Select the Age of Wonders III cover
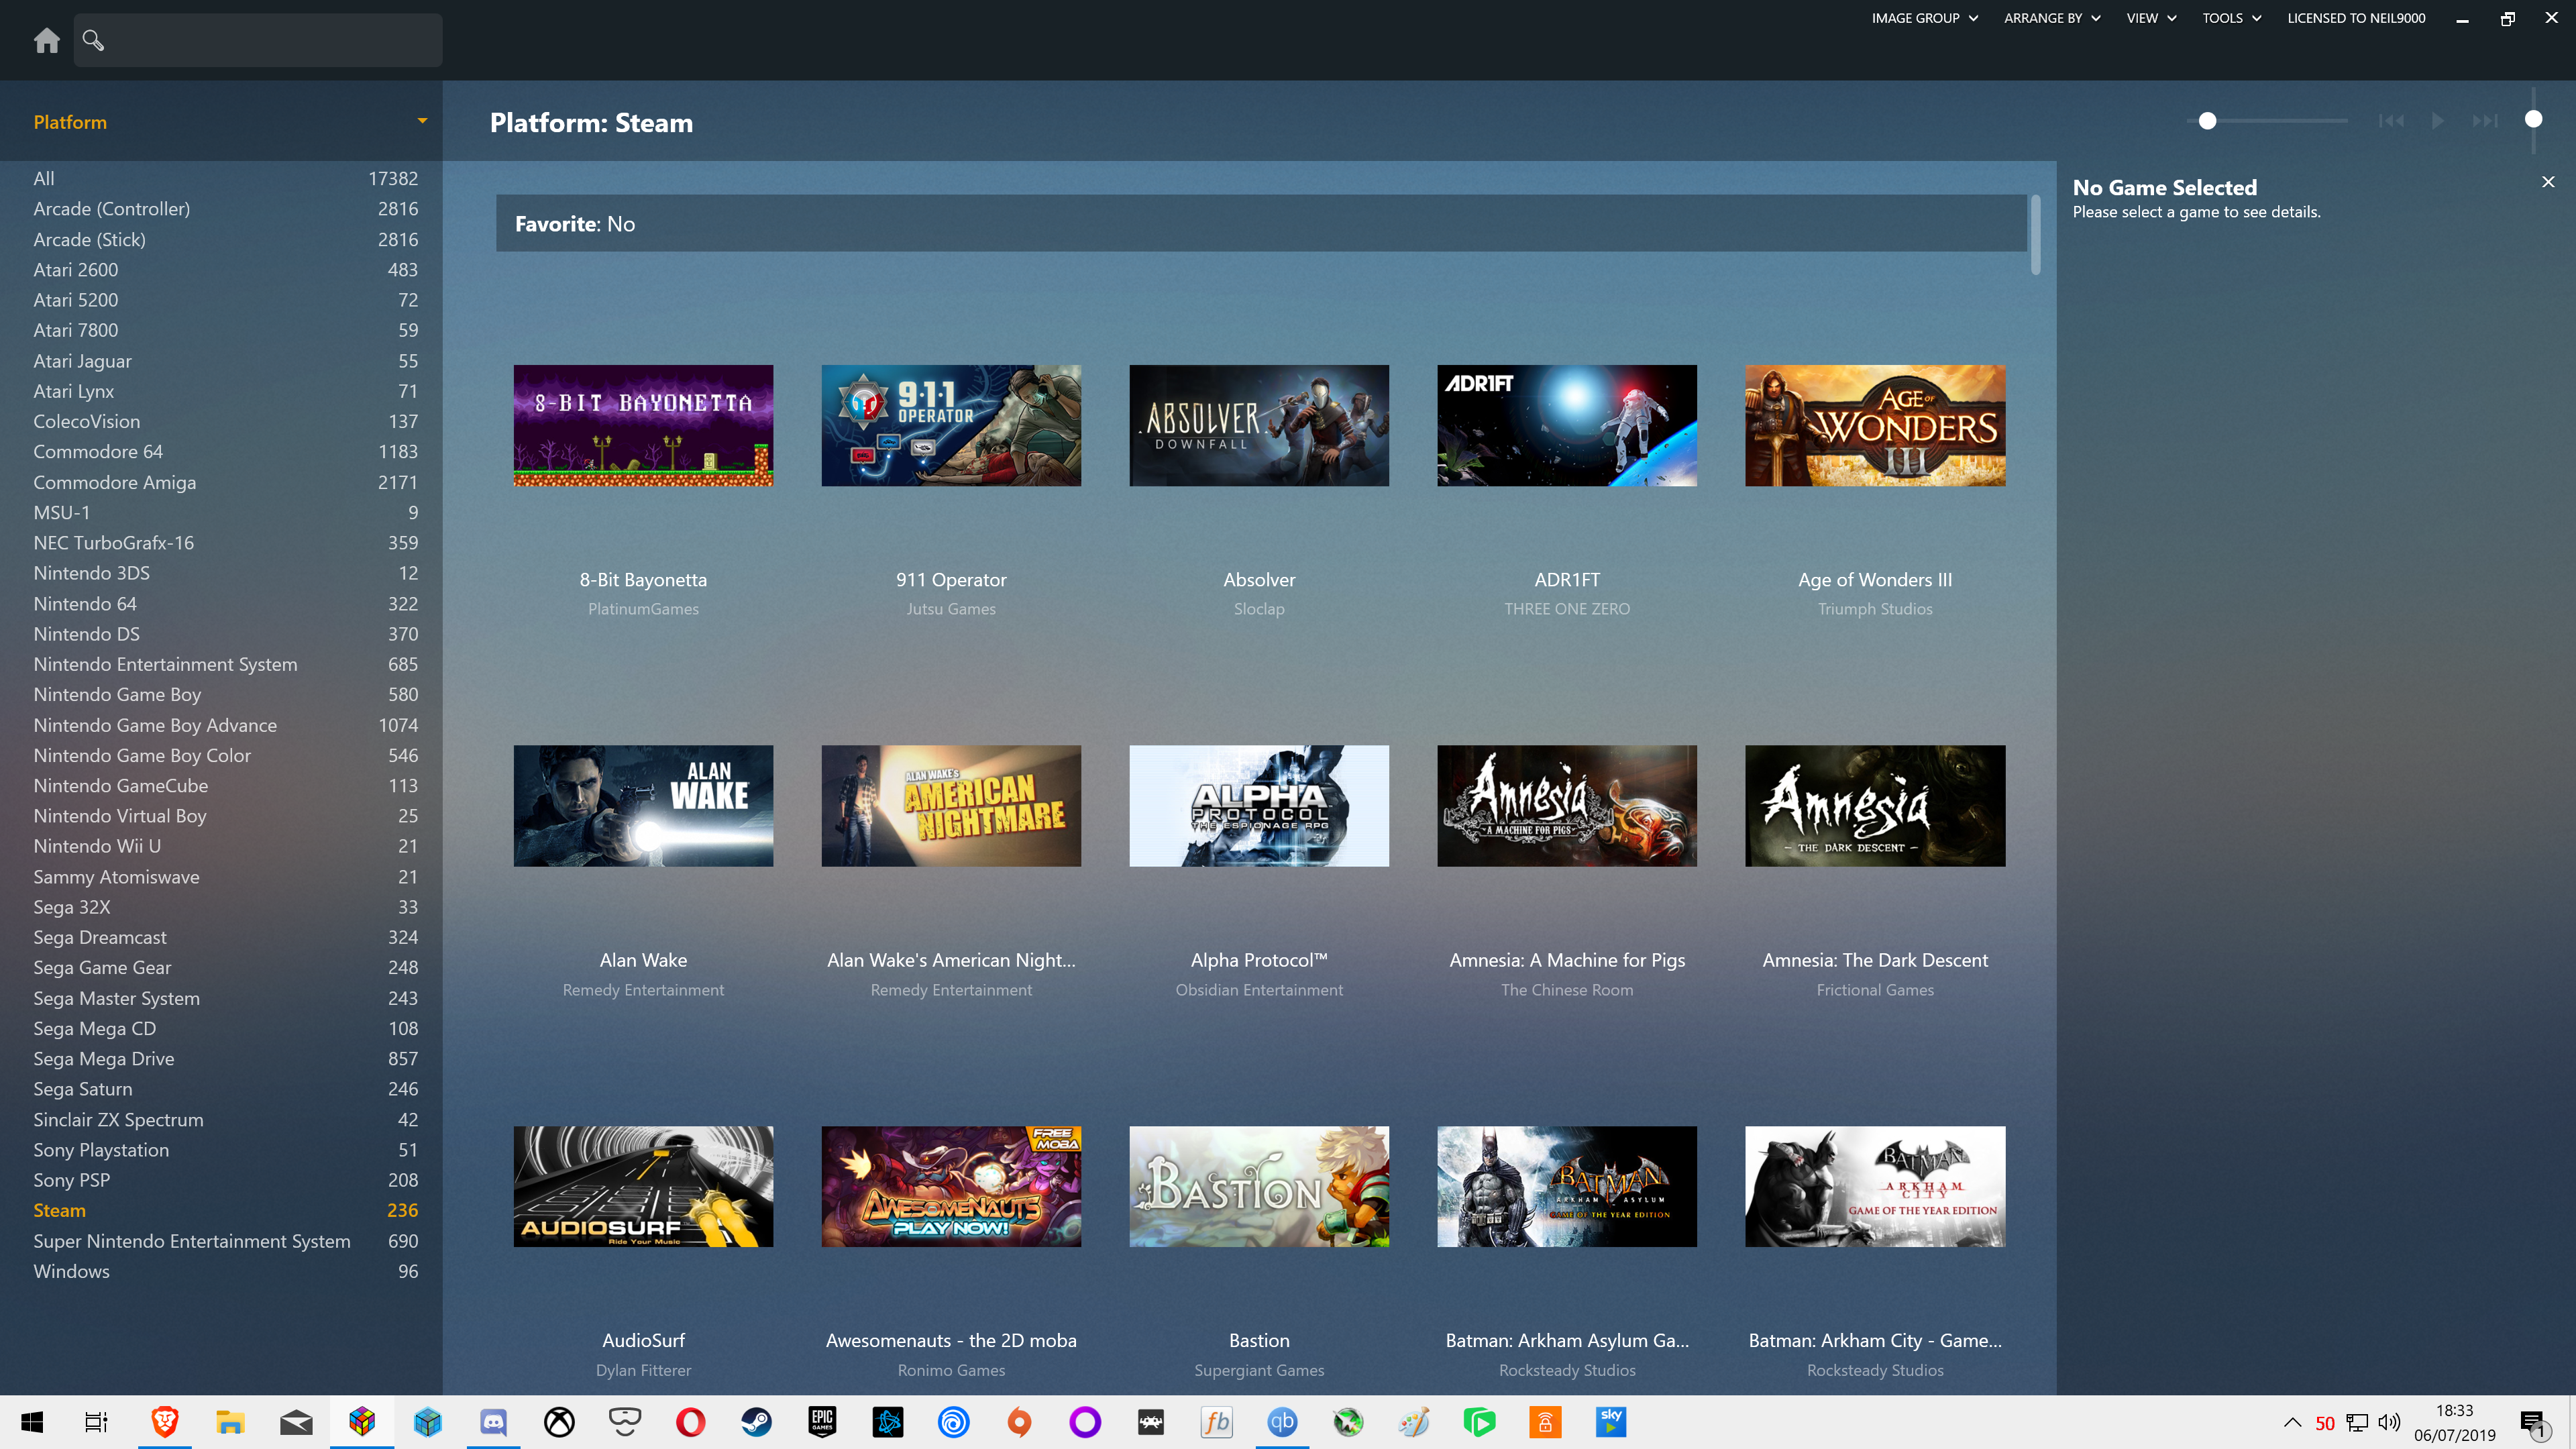2576x1449 pixels. [1875, 425]
